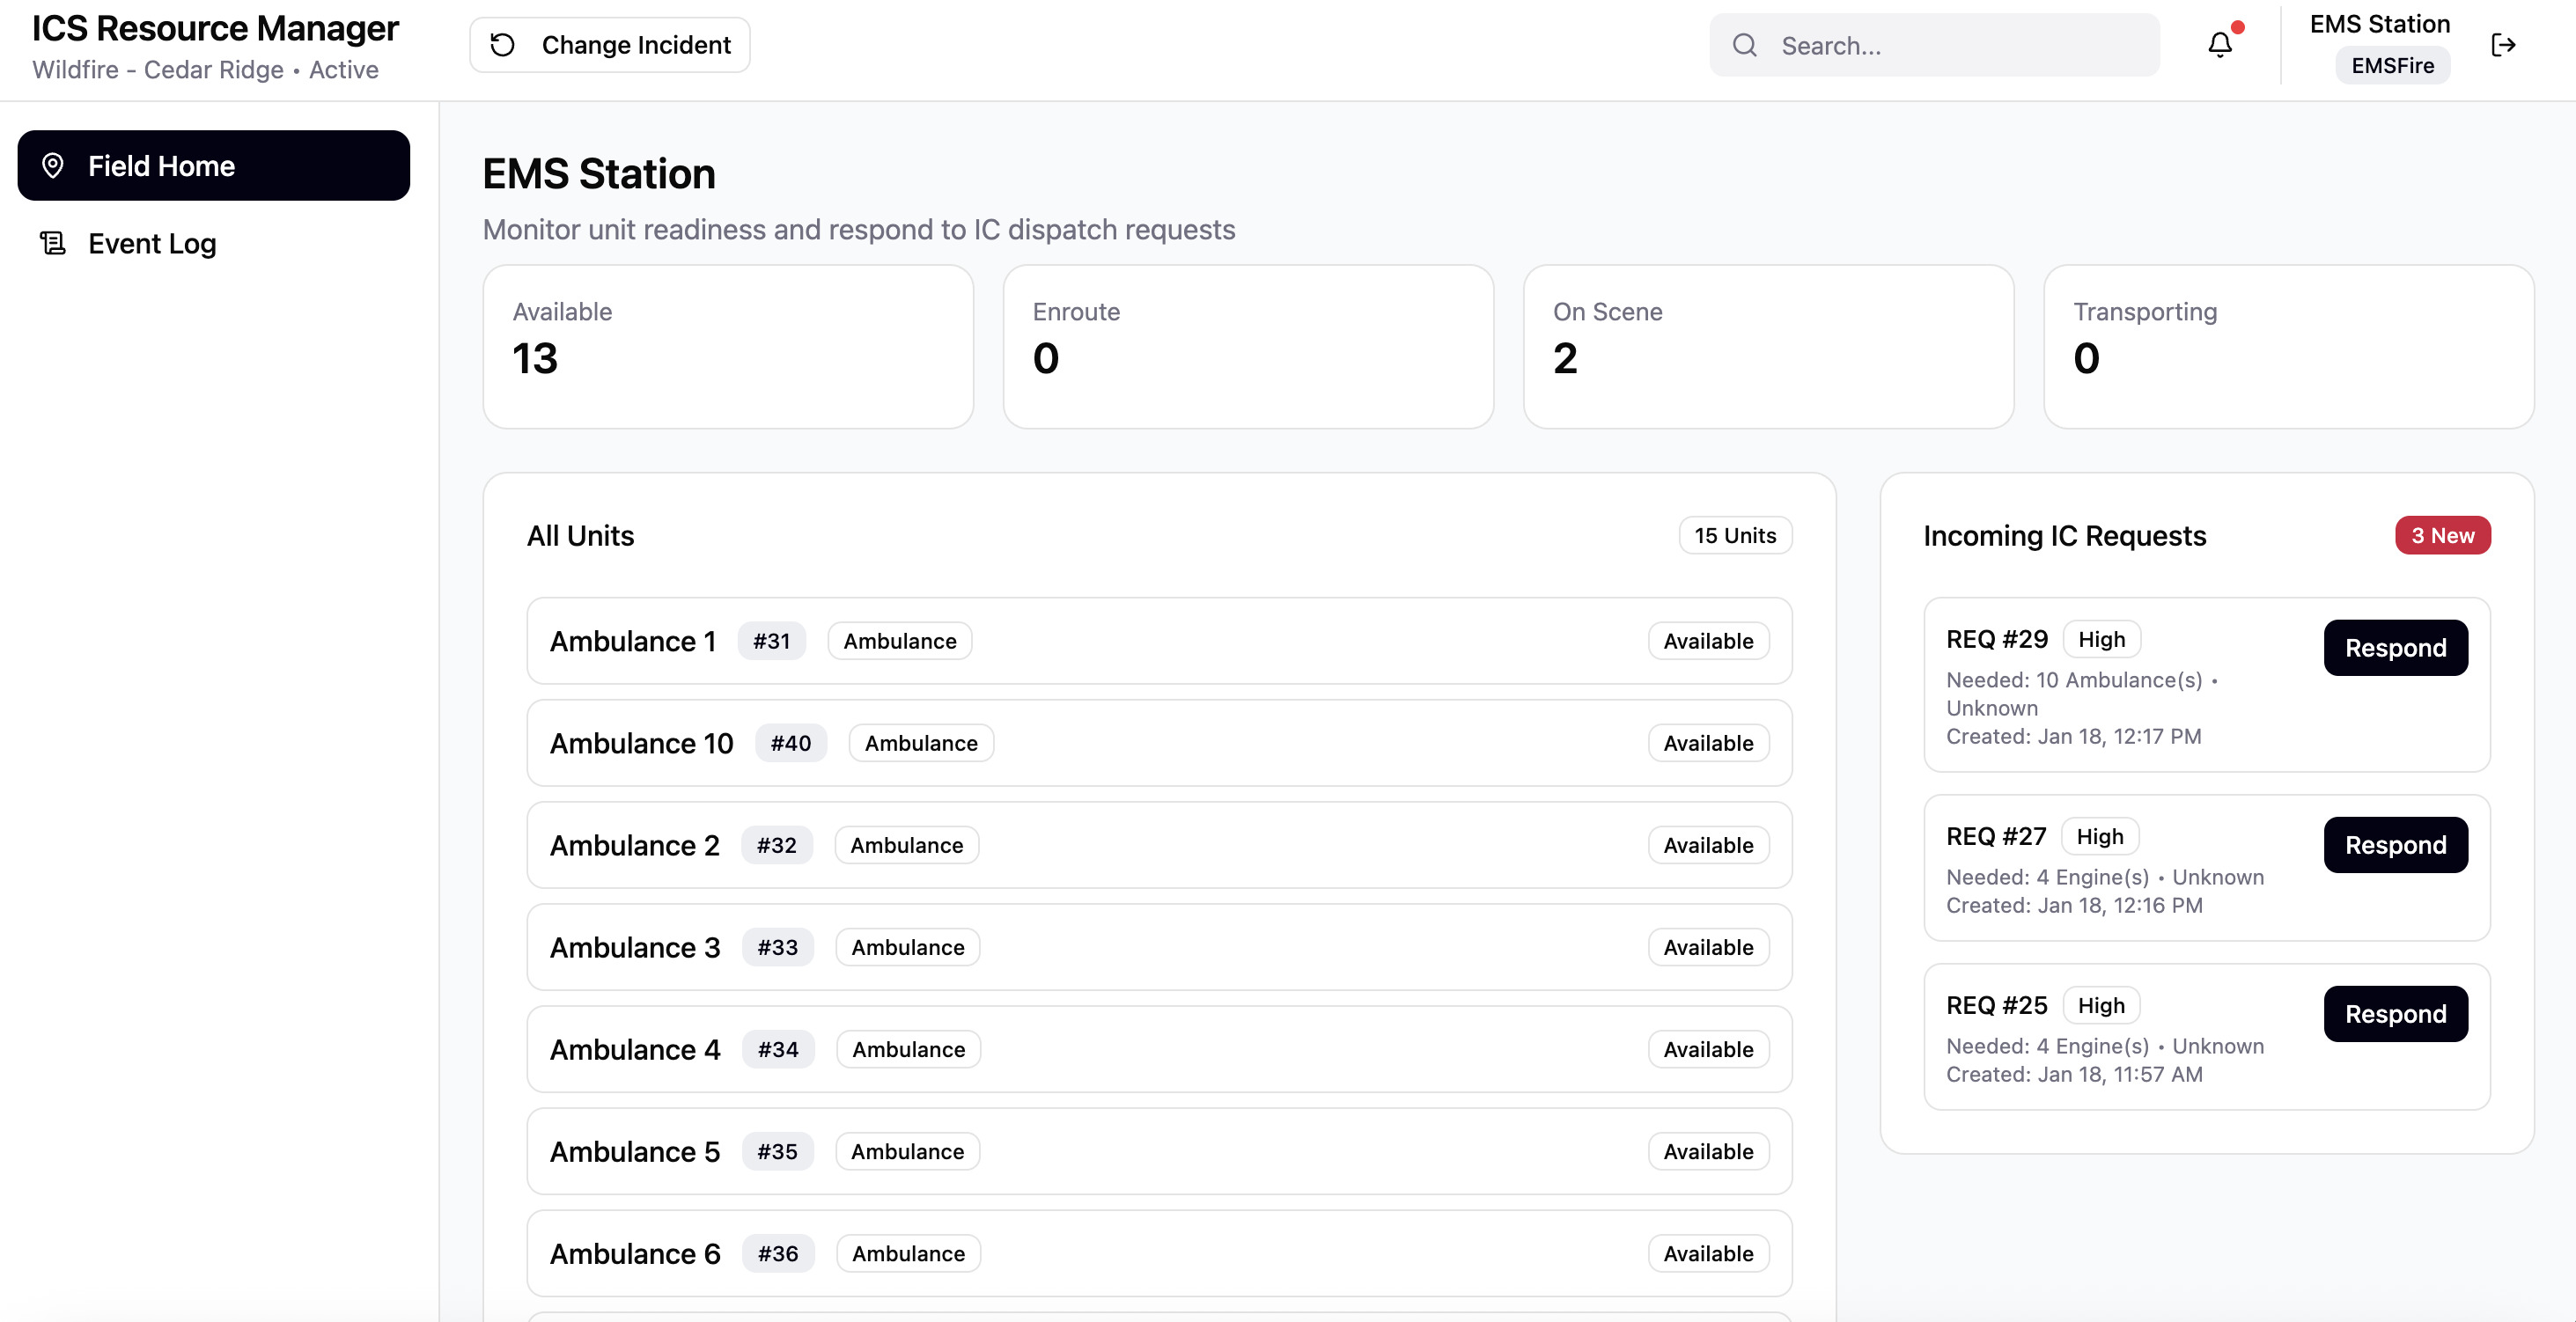Respond to REQ #27 request

coord(2395,845)
